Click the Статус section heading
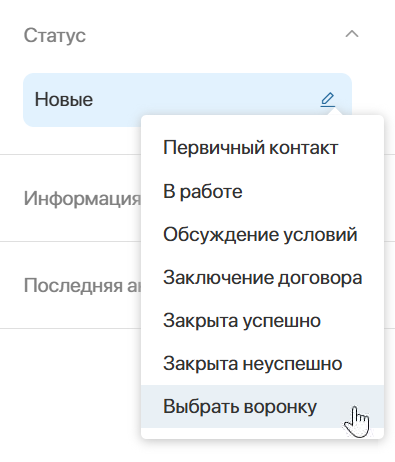Viewport: 395px width, 462px height. [55, 35]
